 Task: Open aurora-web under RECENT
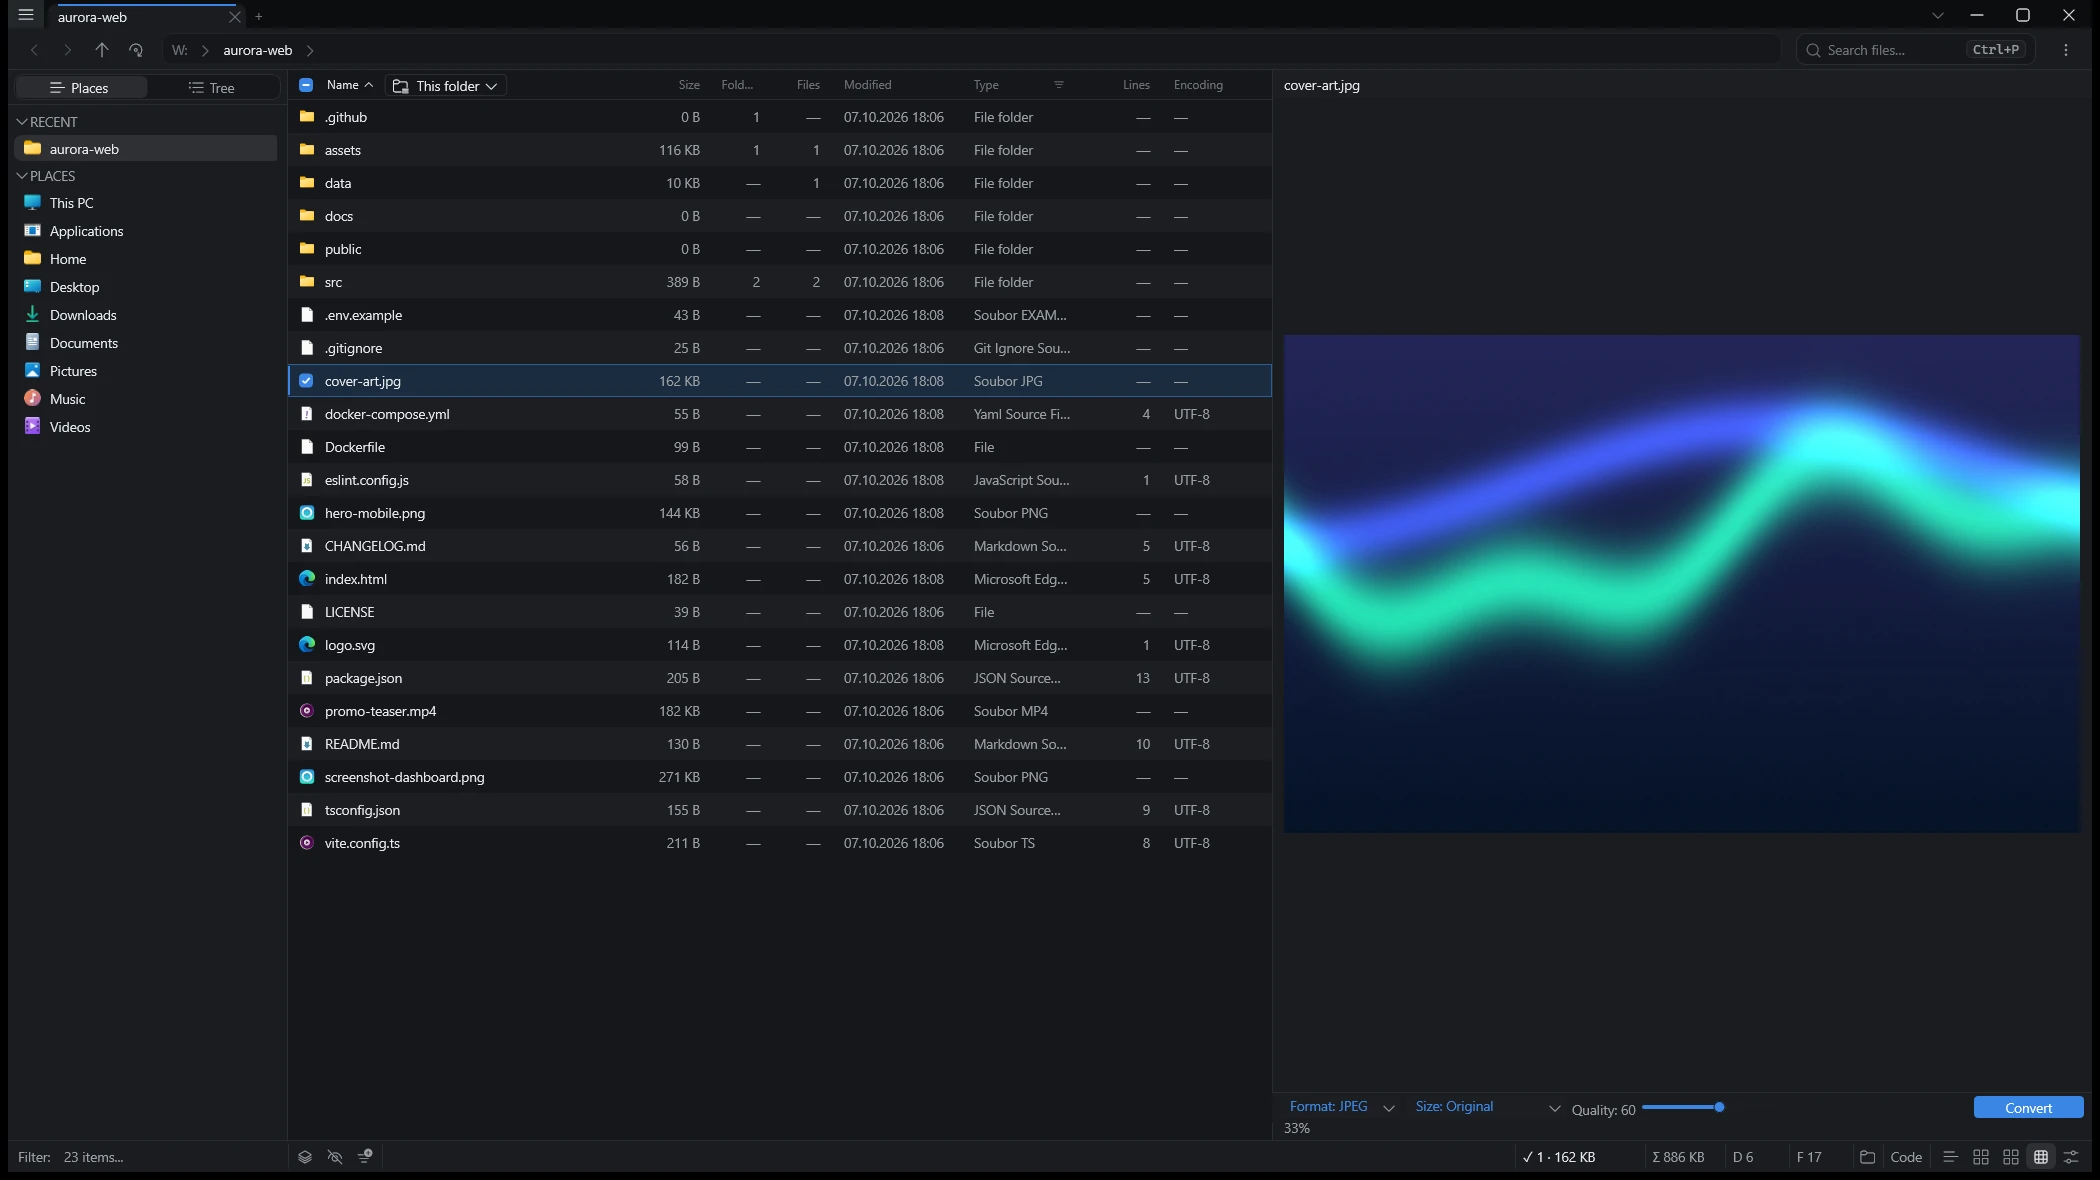click(146, 149)
